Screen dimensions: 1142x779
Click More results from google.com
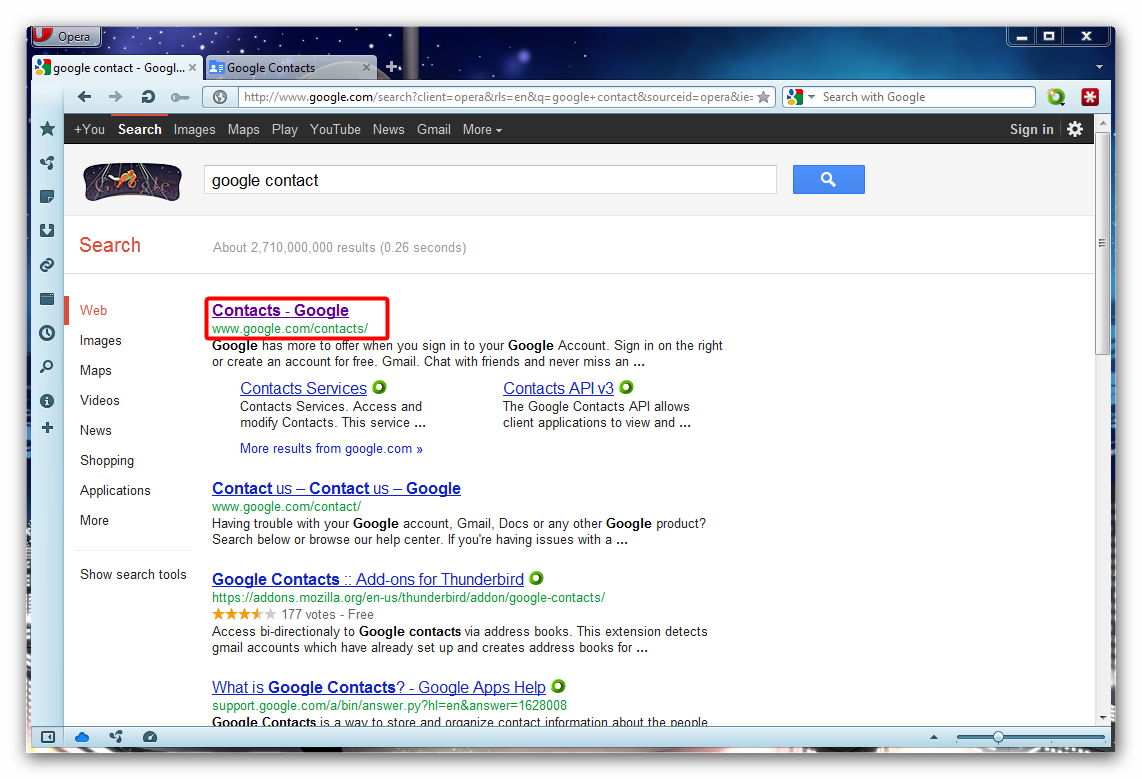click(331, 448)
